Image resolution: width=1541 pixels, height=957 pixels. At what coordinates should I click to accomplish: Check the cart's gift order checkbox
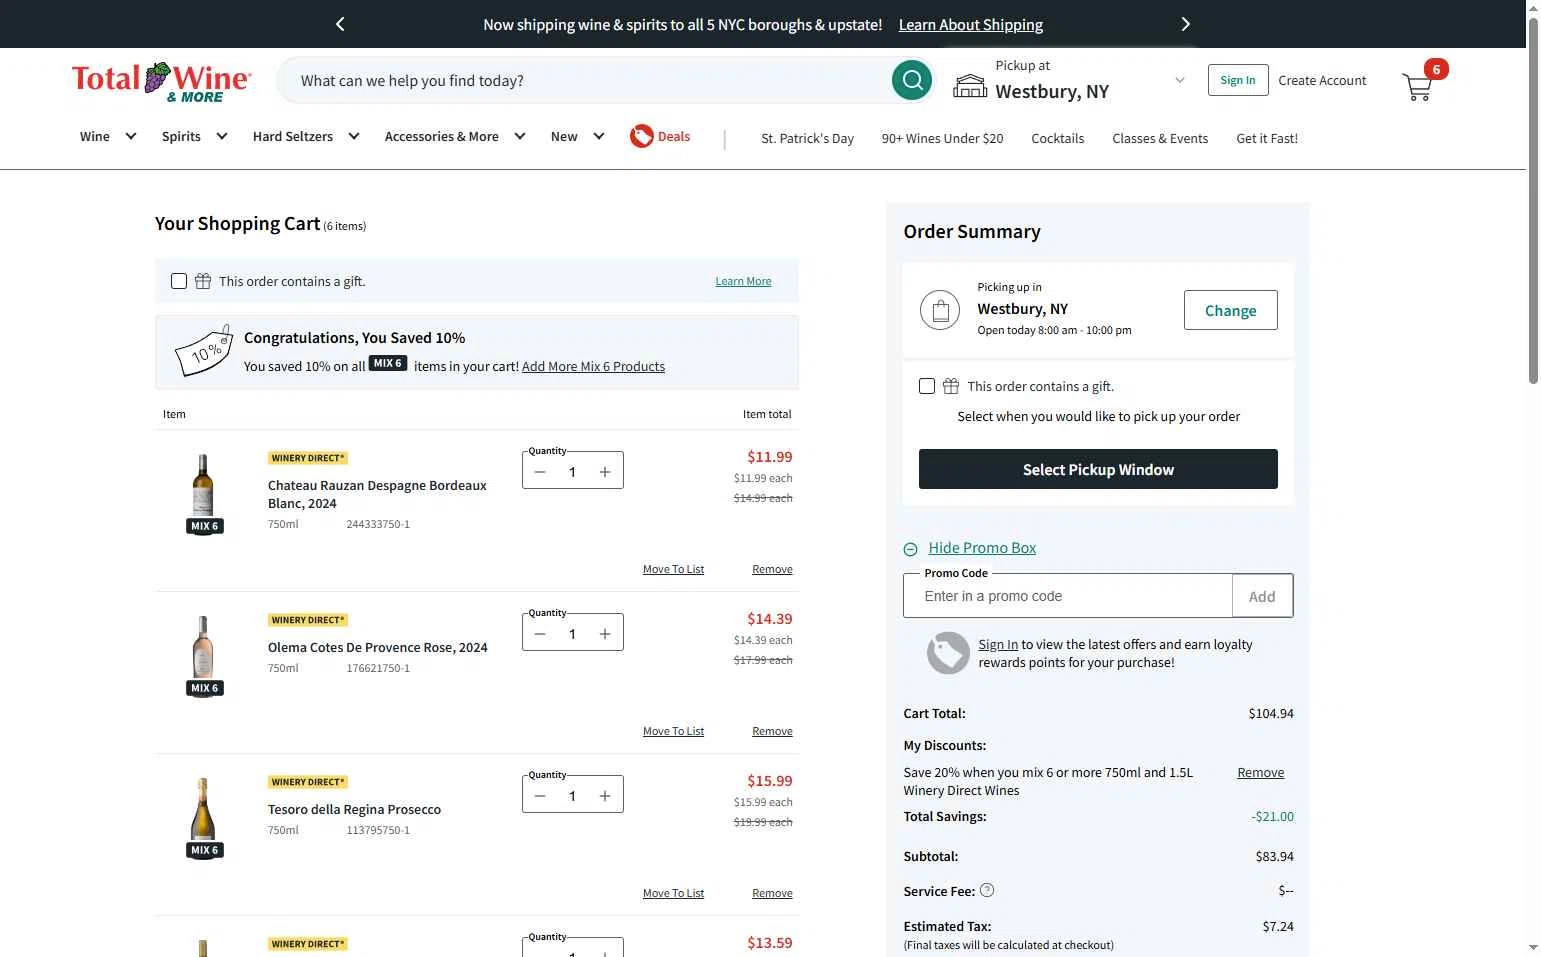pyautogui.click(x=179, y=281)
